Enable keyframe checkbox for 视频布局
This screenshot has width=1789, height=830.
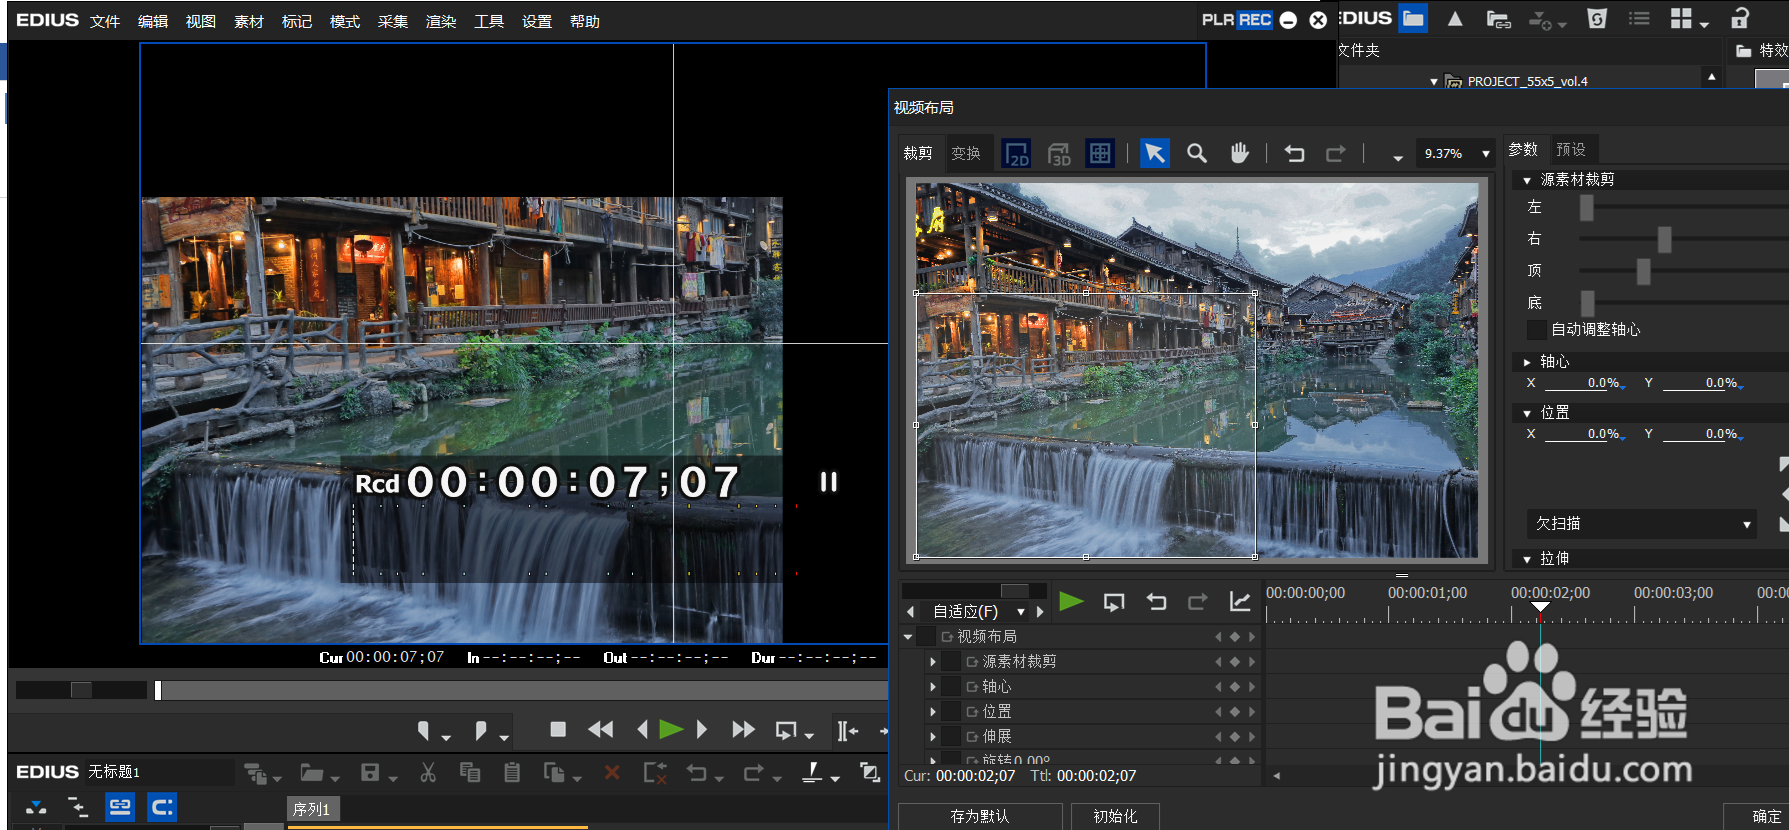click(926, 637)
